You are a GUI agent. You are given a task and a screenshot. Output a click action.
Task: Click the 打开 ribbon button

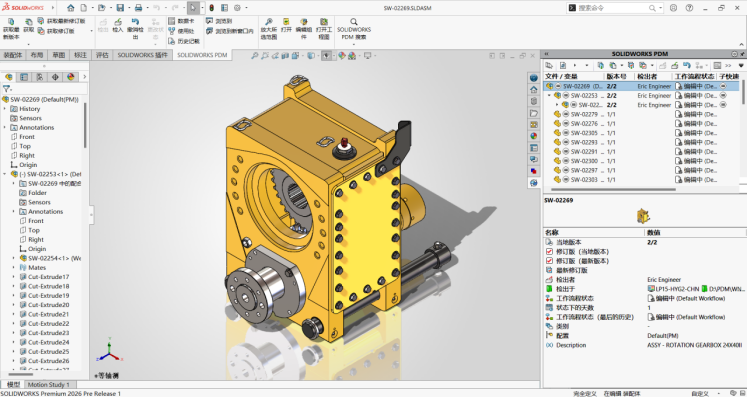[286, 25]
